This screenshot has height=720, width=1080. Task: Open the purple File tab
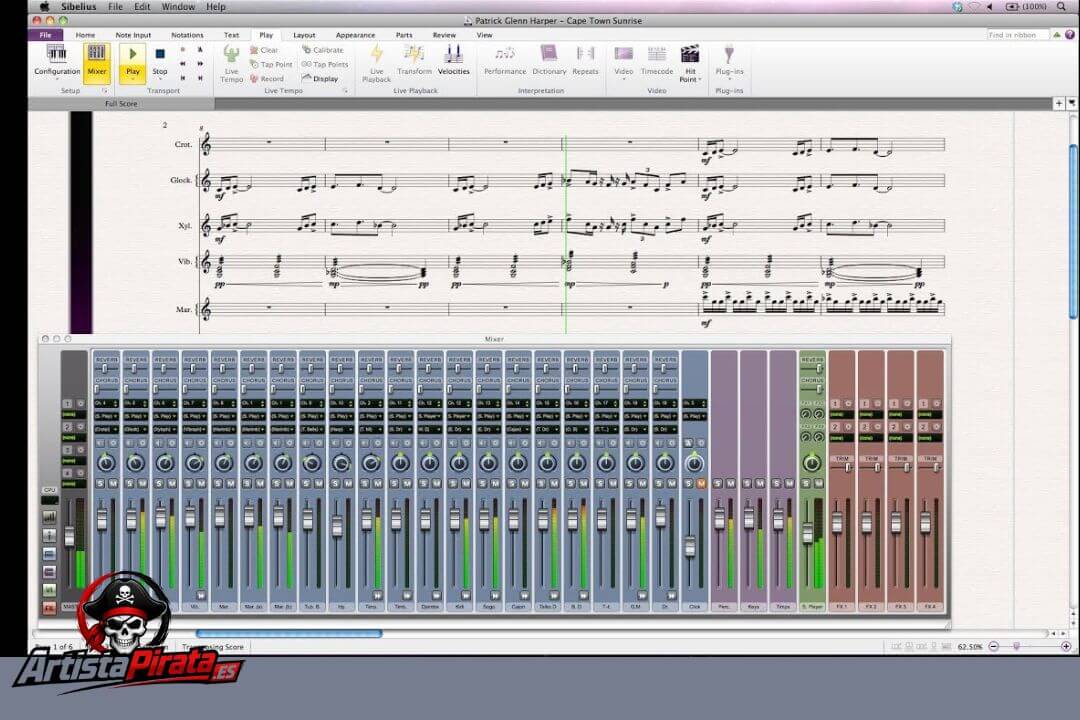[x=45, y=35]
